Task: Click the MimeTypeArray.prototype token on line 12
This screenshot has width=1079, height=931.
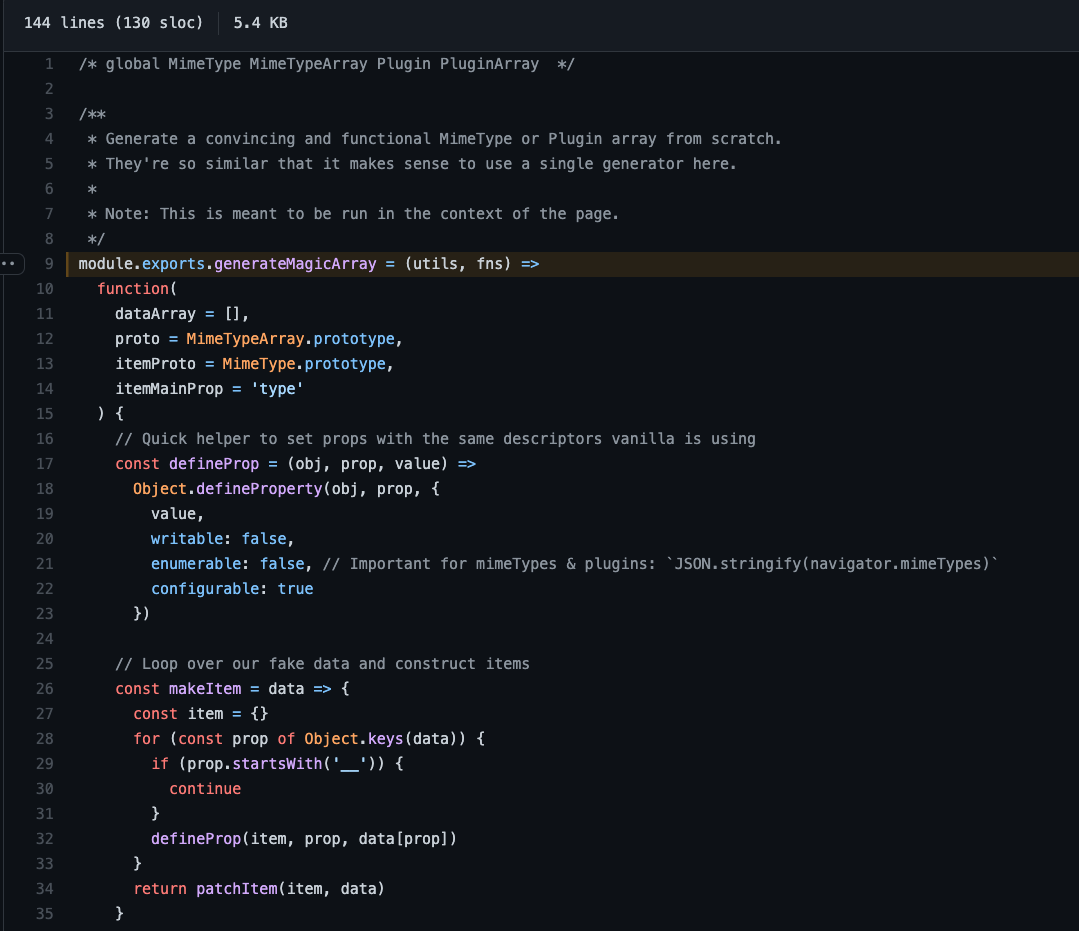Action: pyautogui.click(x=292, y=338)
